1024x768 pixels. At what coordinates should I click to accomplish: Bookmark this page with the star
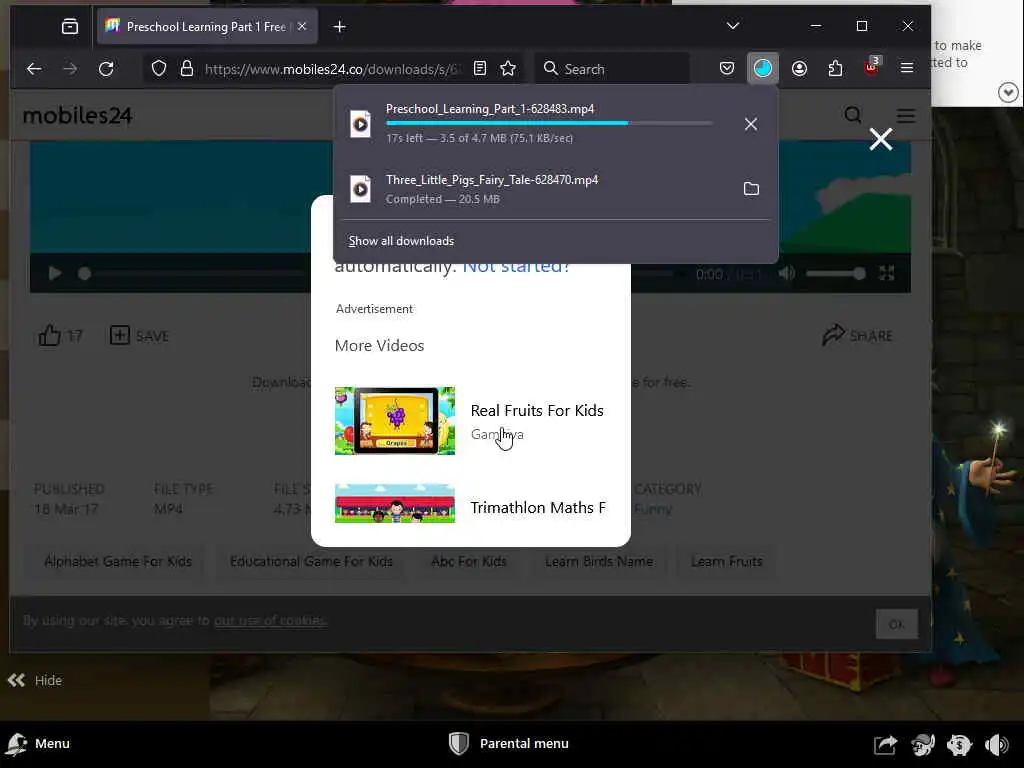point(508,69)
